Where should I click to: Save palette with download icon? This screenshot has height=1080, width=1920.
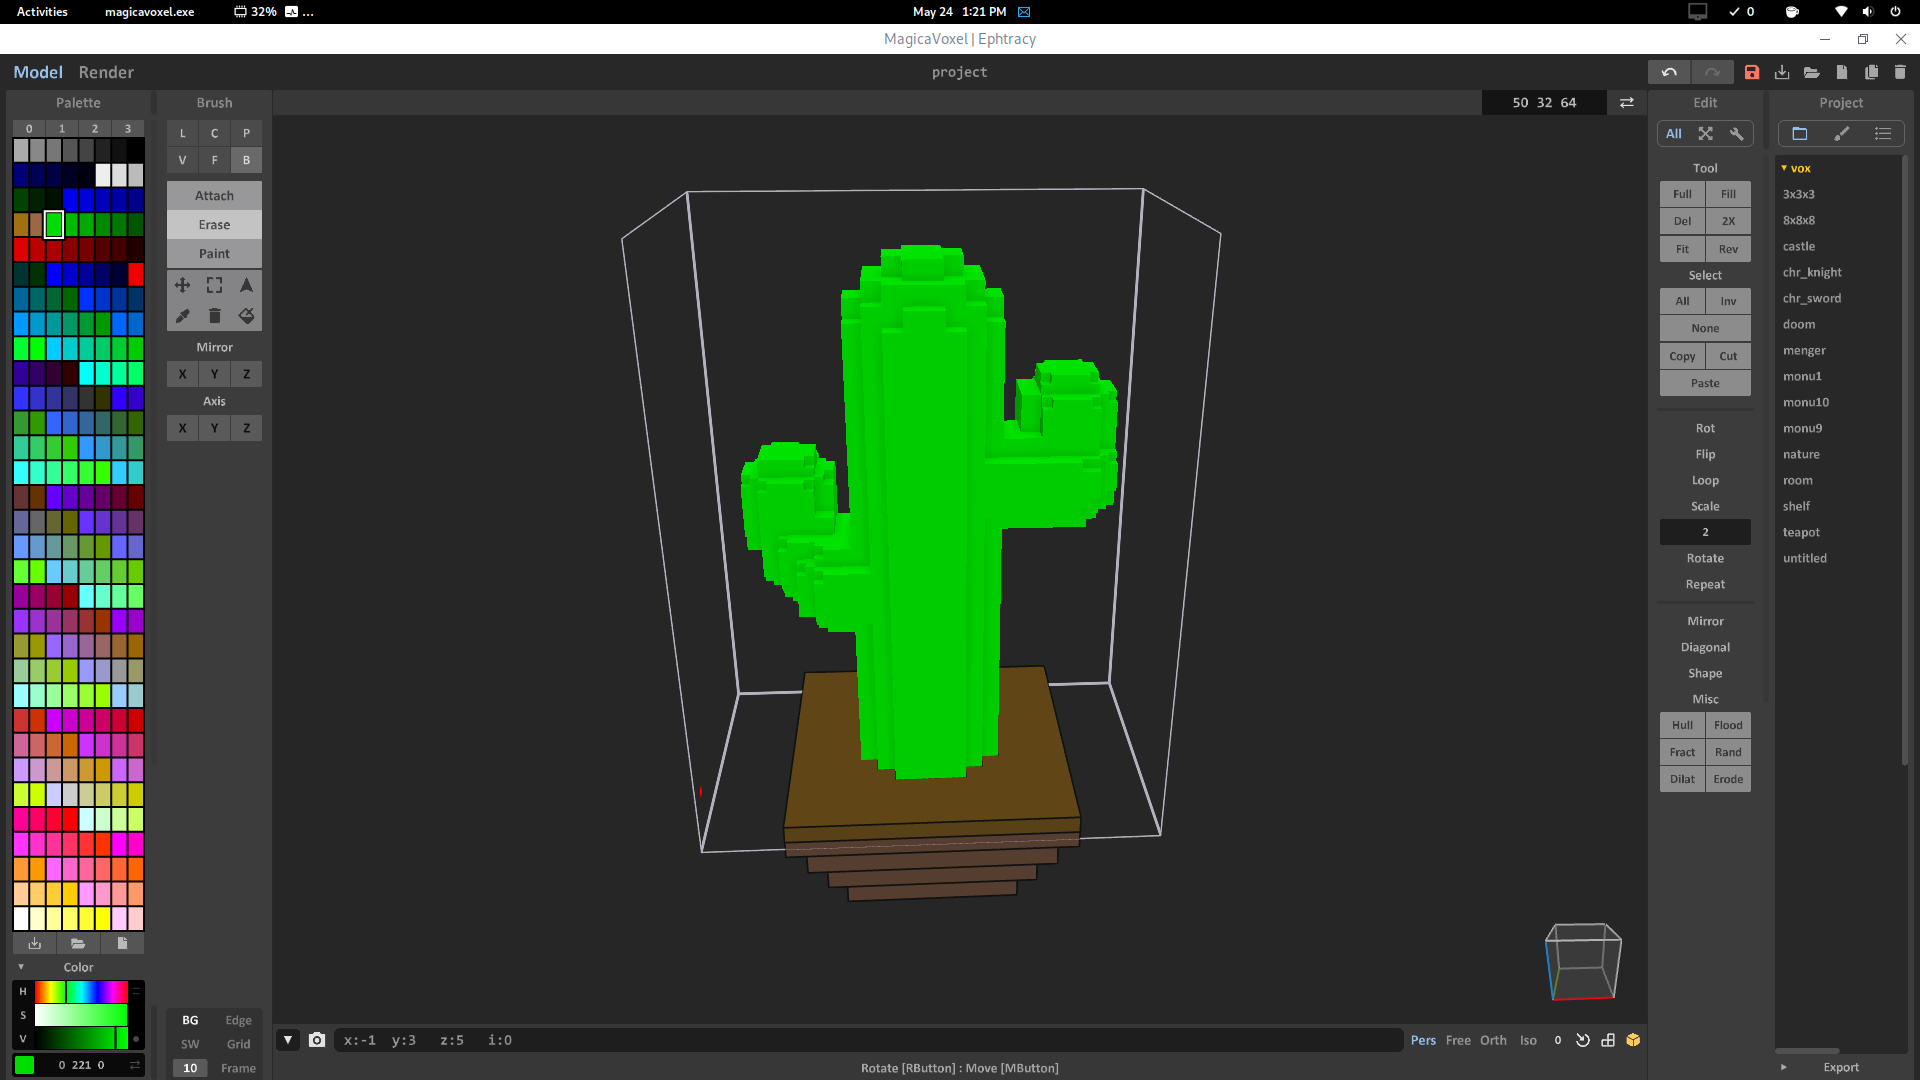coord(35,943)
